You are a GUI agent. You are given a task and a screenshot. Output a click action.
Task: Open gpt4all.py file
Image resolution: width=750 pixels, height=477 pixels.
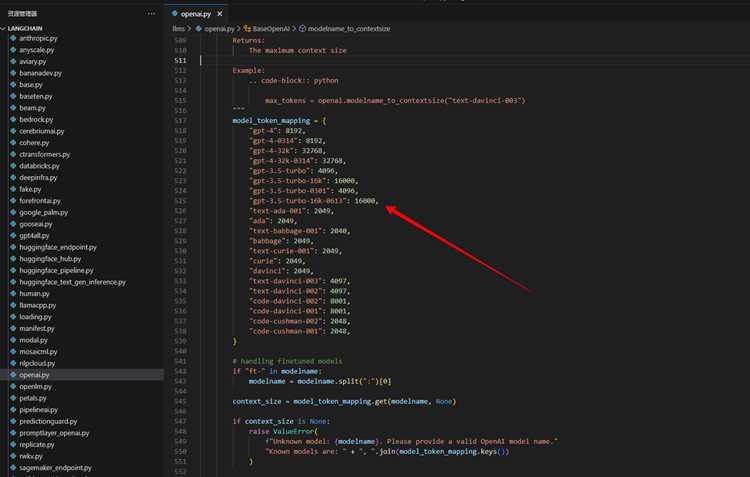click(x=34, y=236)
